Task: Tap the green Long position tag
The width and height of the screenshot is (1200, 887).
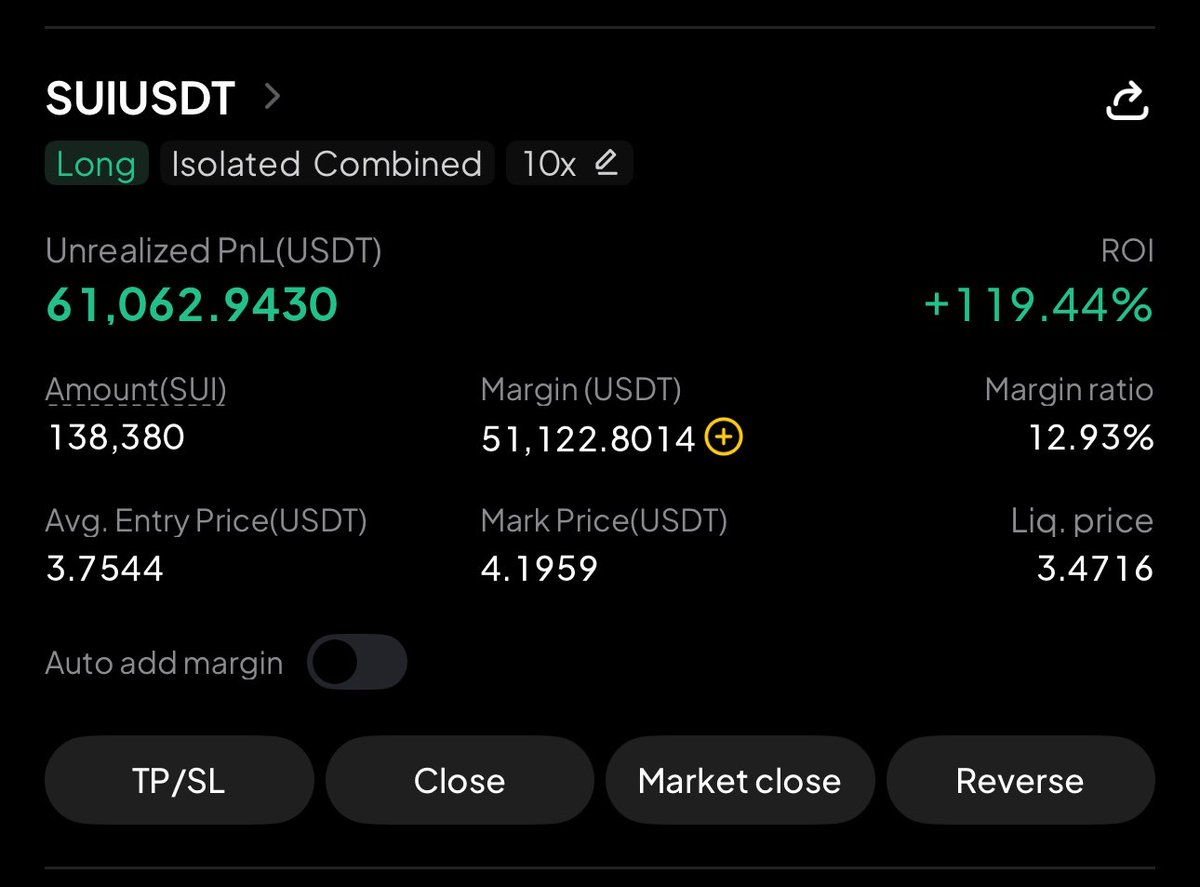Action: point(96,163)
